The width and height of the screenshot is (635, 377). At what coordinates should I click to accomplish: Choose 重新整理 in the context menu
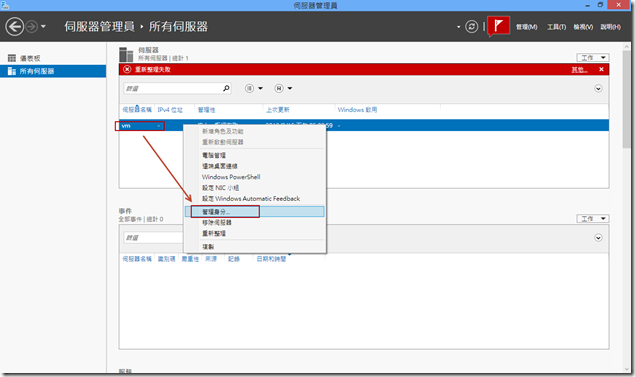(x=214, y=233)
